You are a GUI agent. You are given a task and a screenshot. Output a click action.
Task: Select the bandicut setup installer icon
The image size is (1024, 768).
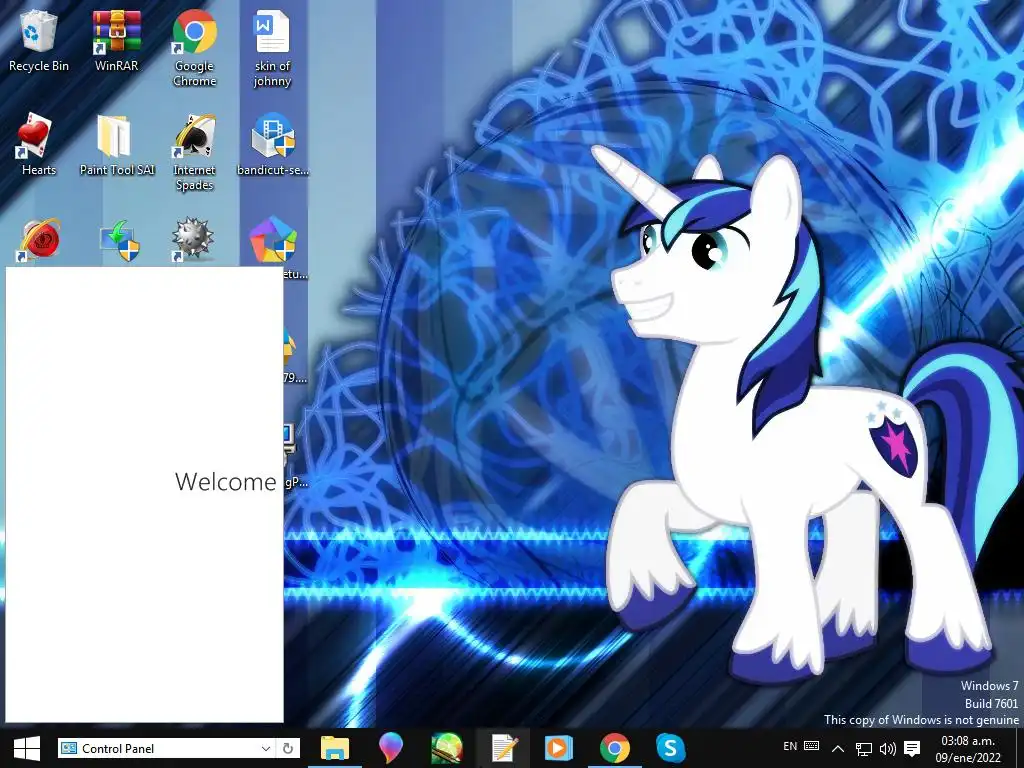[272, 144]
